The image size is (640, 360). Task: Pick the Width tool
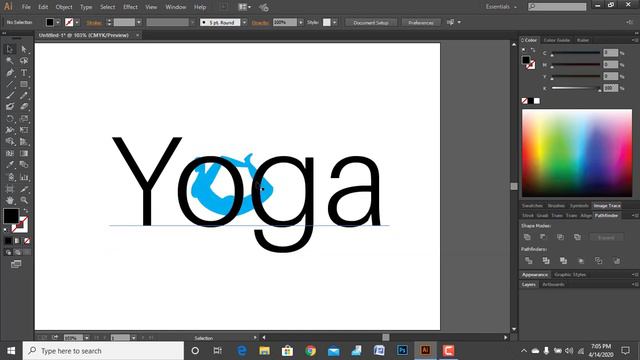10,130
